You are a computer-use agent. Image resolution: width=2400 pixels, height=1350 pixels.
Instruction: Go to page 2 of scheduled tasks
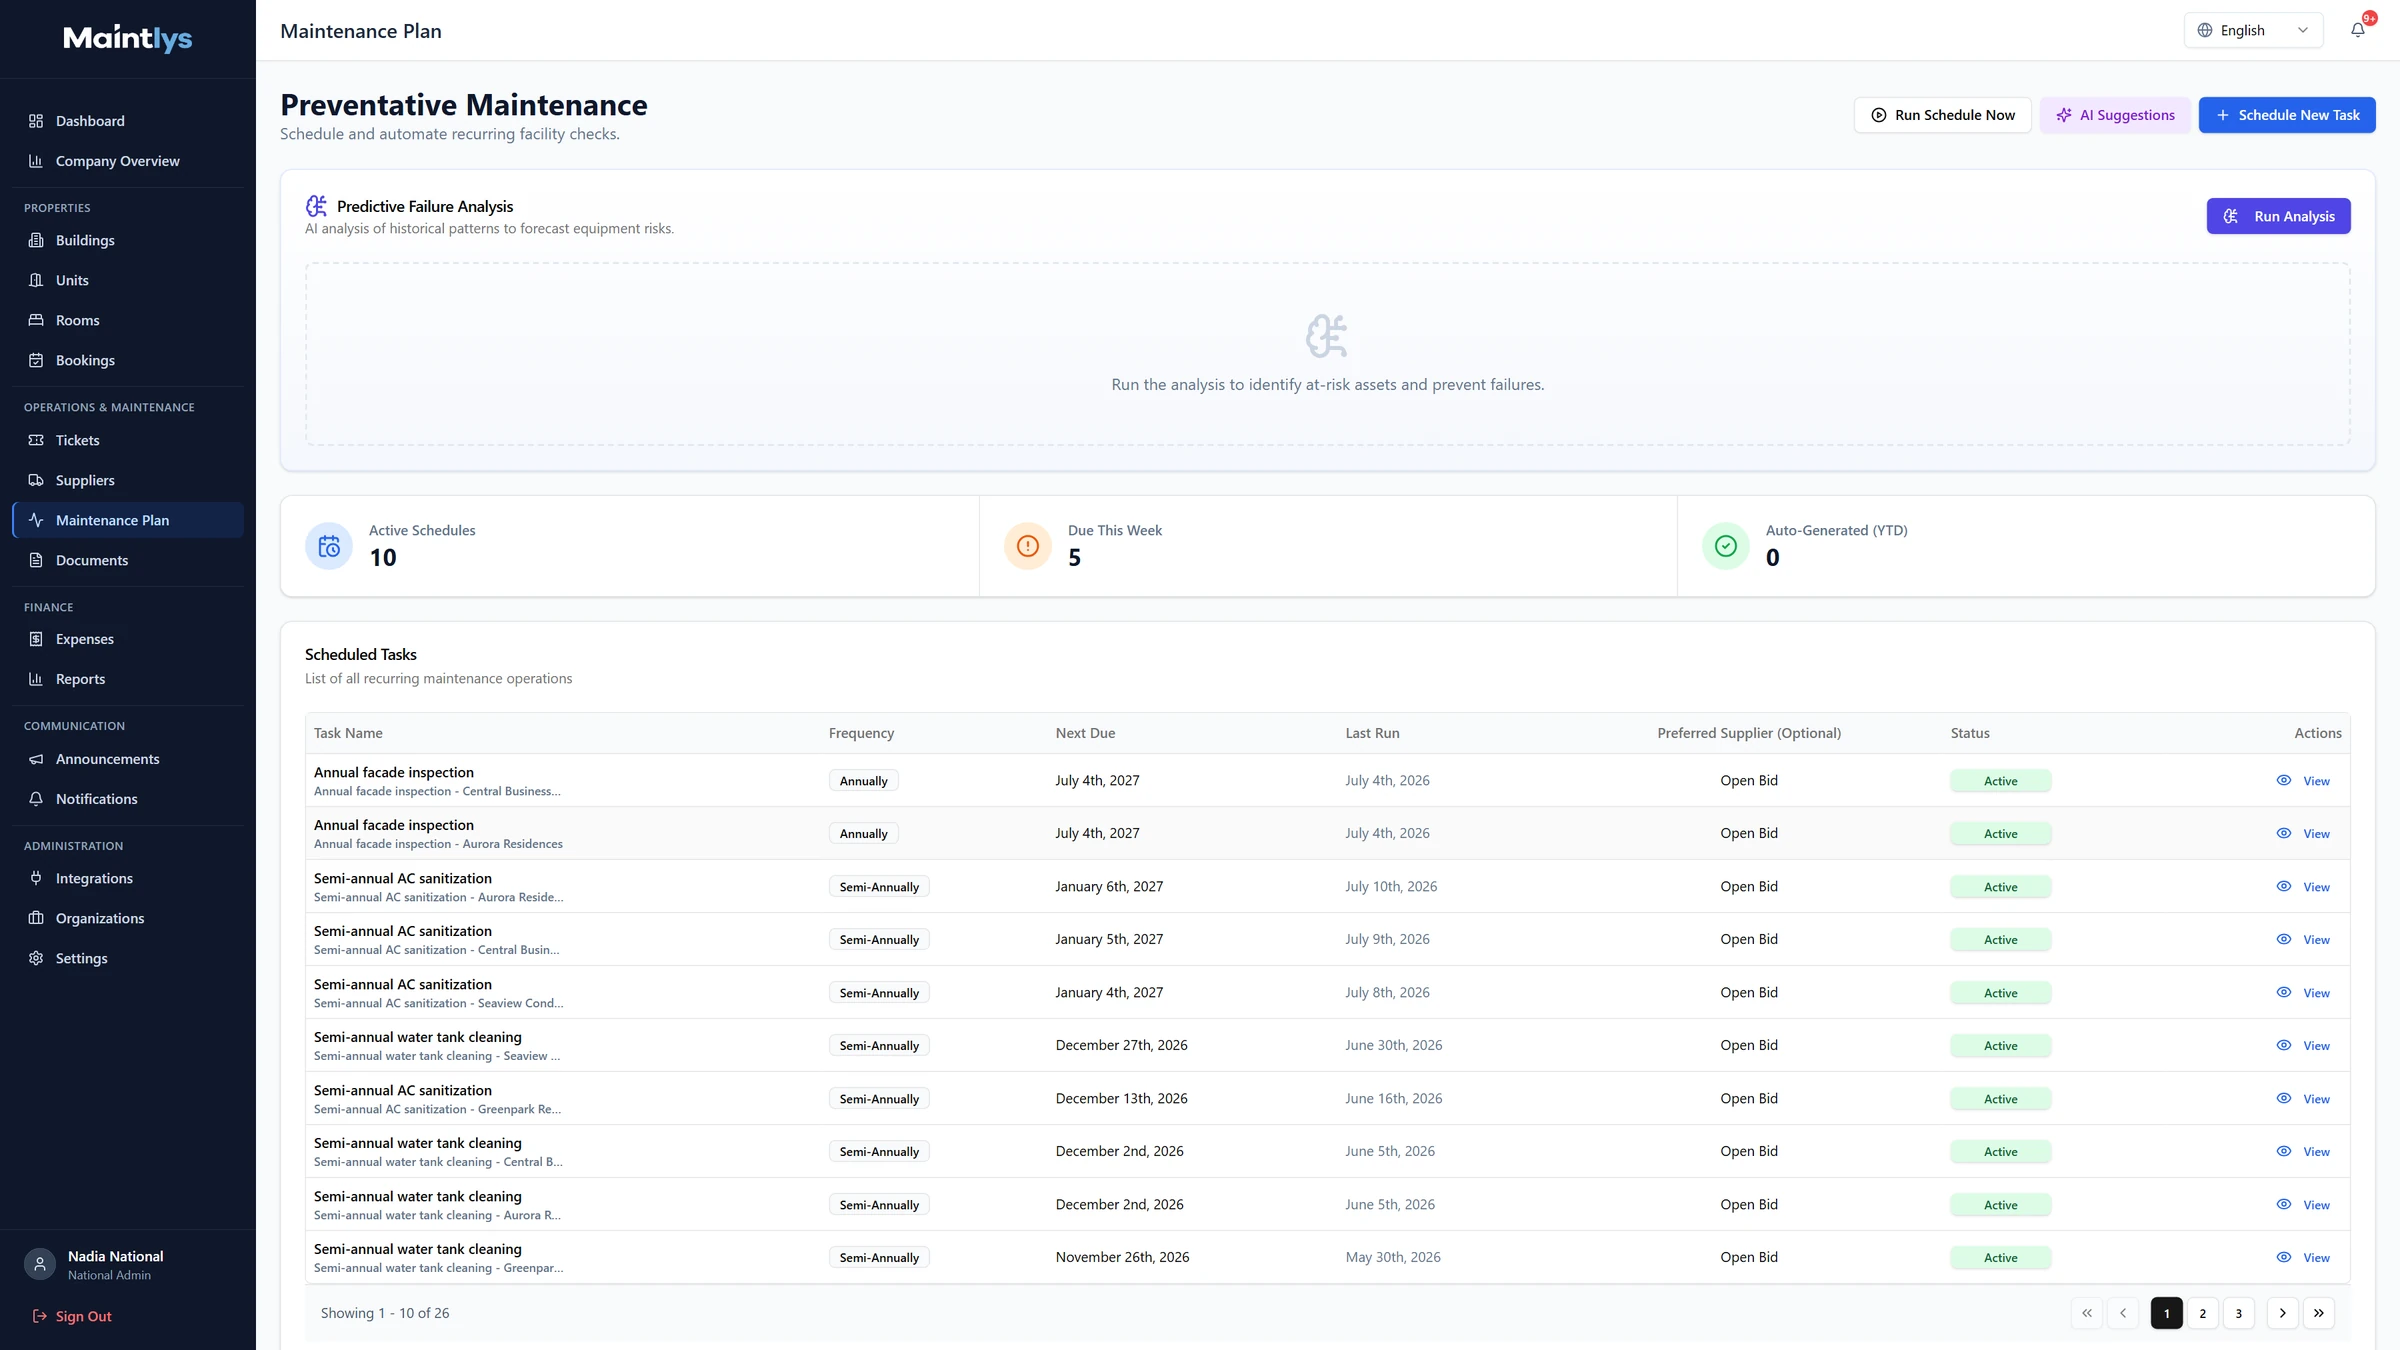tap(2203, 1313)
